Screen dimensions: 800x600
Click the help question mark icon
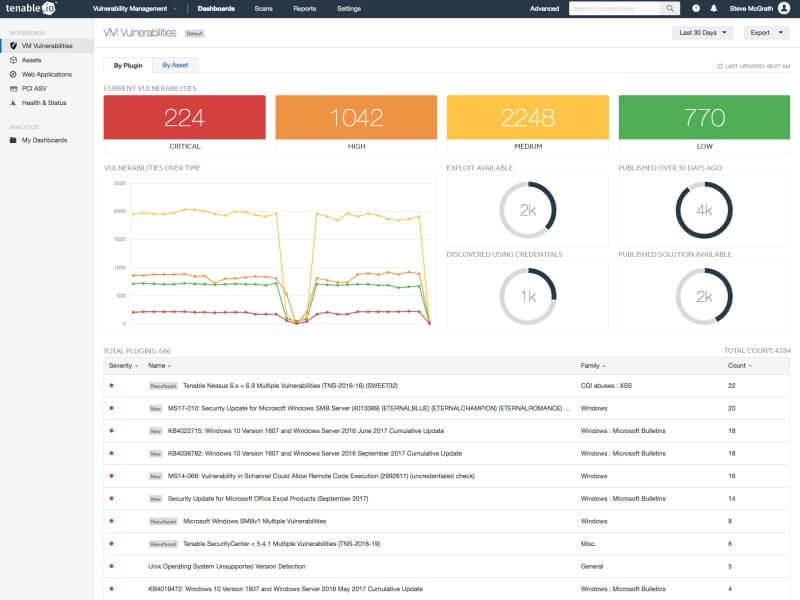pyautogui.click(x=696, y=8)
